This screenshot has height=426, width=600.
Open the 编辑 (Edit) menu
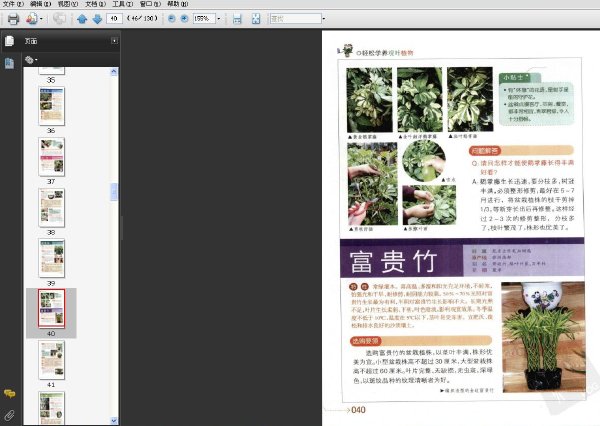(x=41, y=4)
